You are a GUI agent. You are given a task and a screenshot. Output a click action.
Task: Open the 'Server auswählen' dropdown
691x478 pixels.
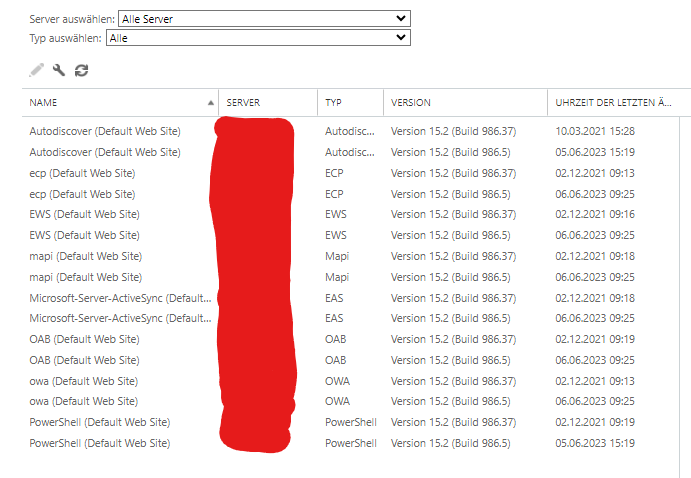(264, 19)
